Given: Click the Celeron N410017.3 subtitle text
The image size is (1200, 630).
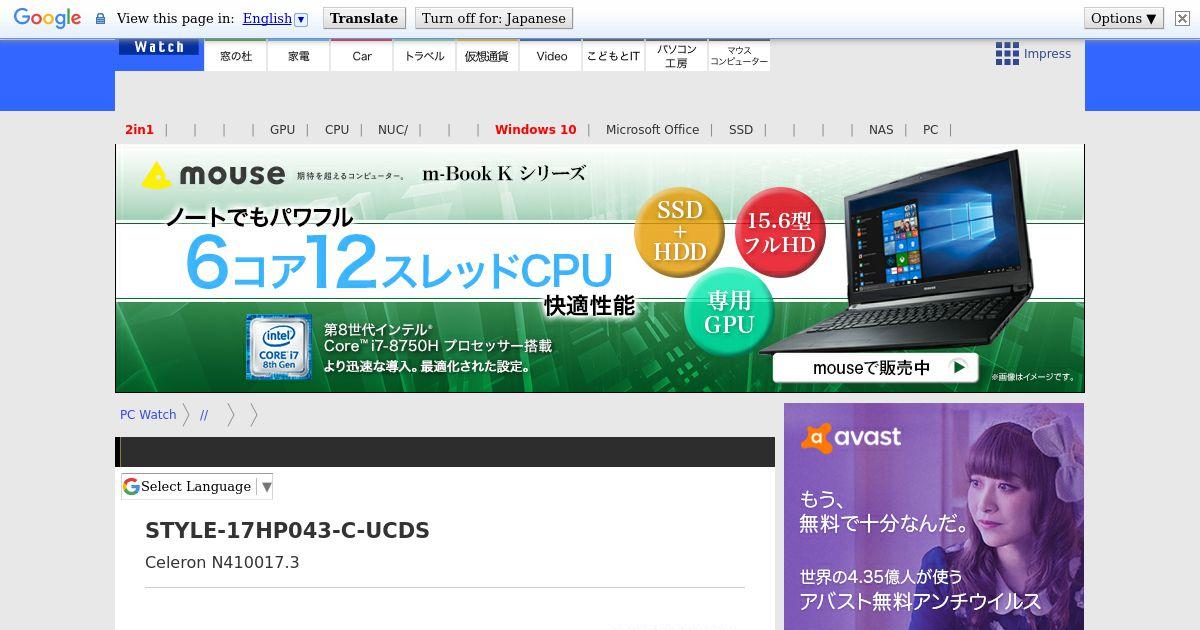Looking at the screenshot, I should click(x=222, y=563).
